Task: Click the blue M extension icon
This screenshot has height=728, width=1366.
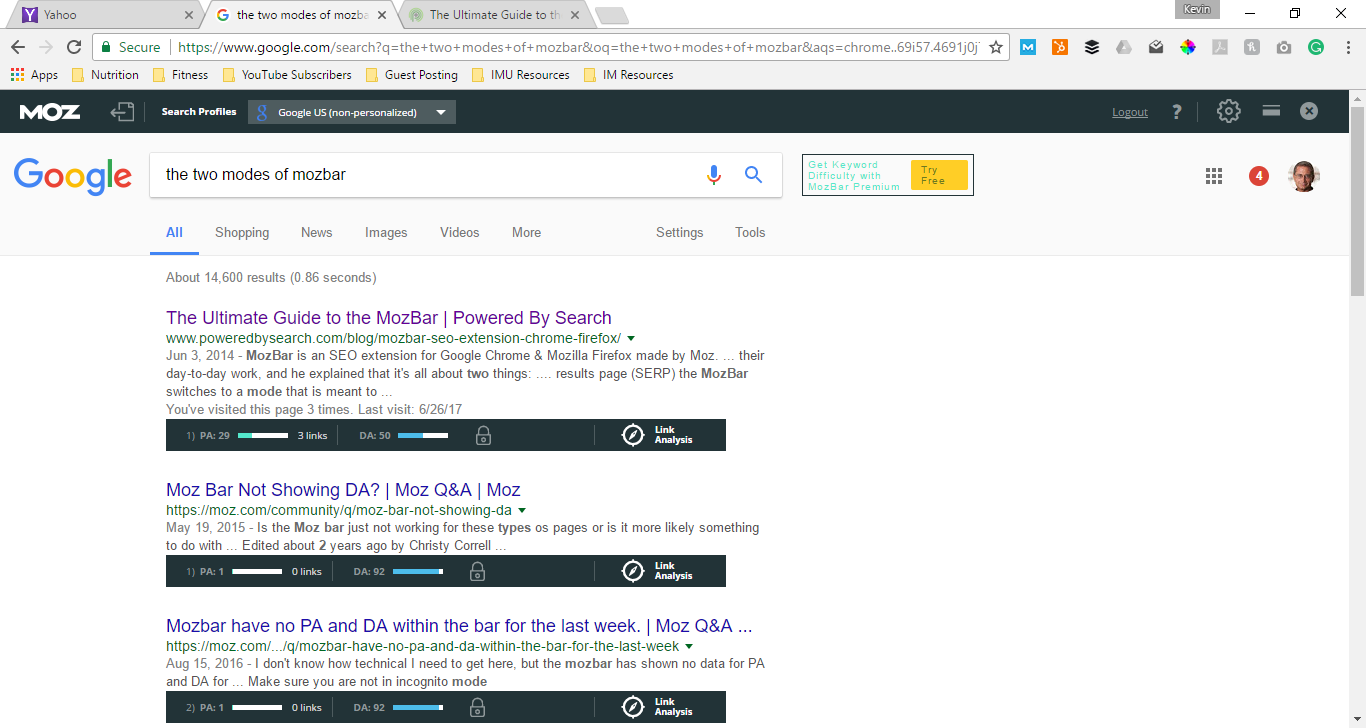Action: pos(1028,47)
